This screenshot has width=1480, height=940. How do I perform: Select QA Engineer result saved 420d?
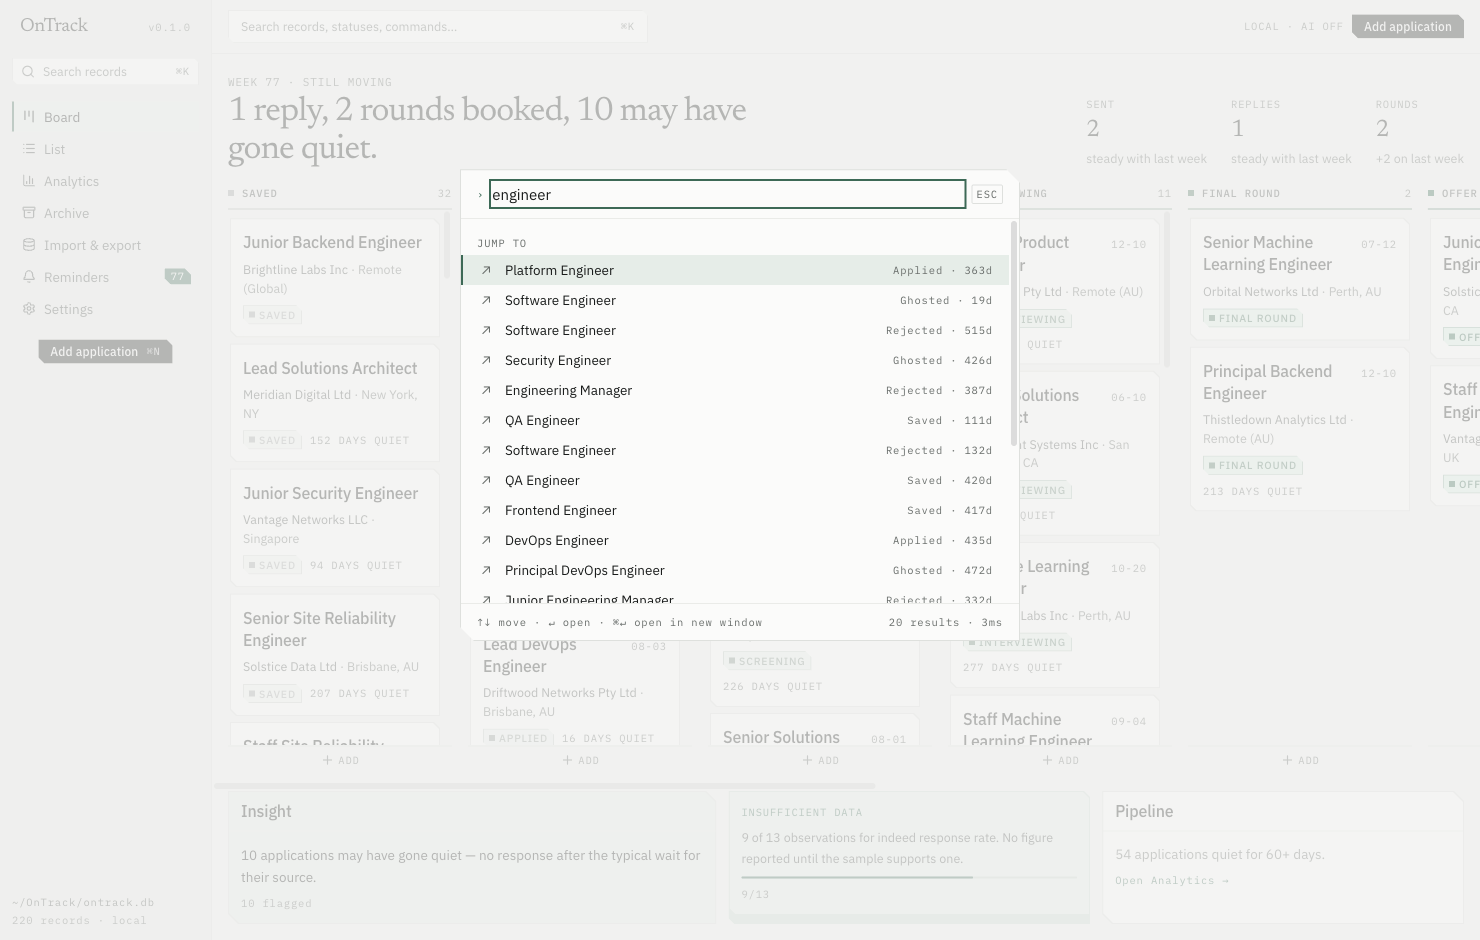(735, 480)
